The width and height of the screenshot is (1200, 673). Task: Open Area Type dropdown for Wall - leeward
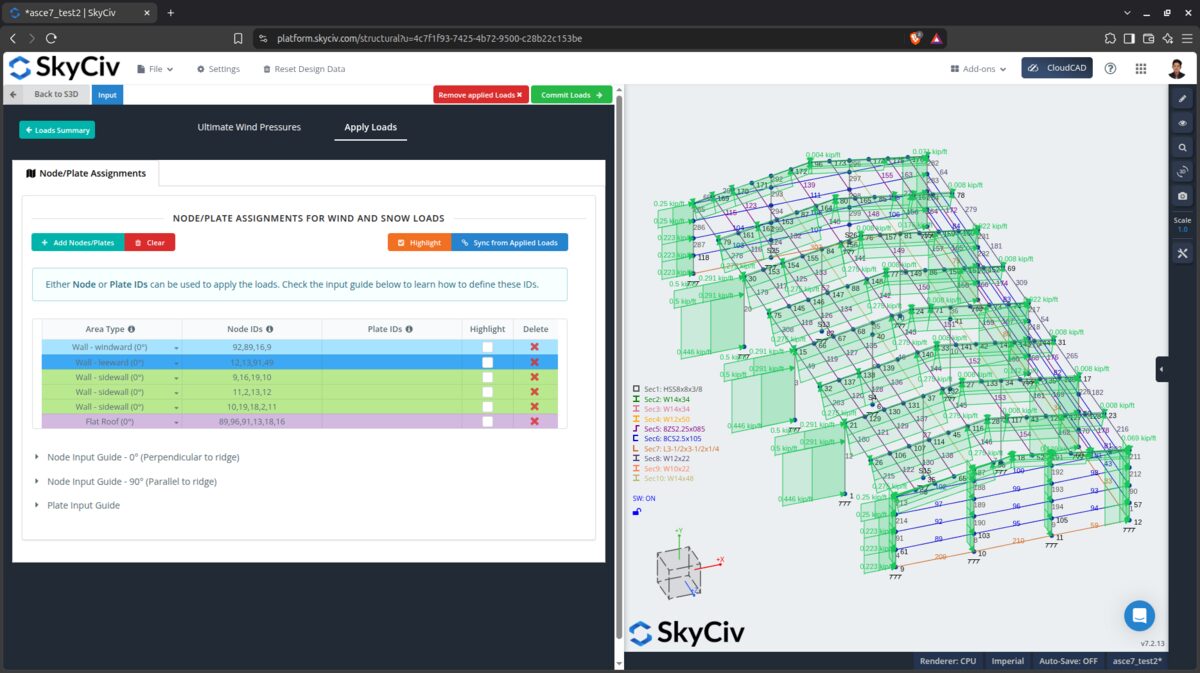click(x=177, y=363)
